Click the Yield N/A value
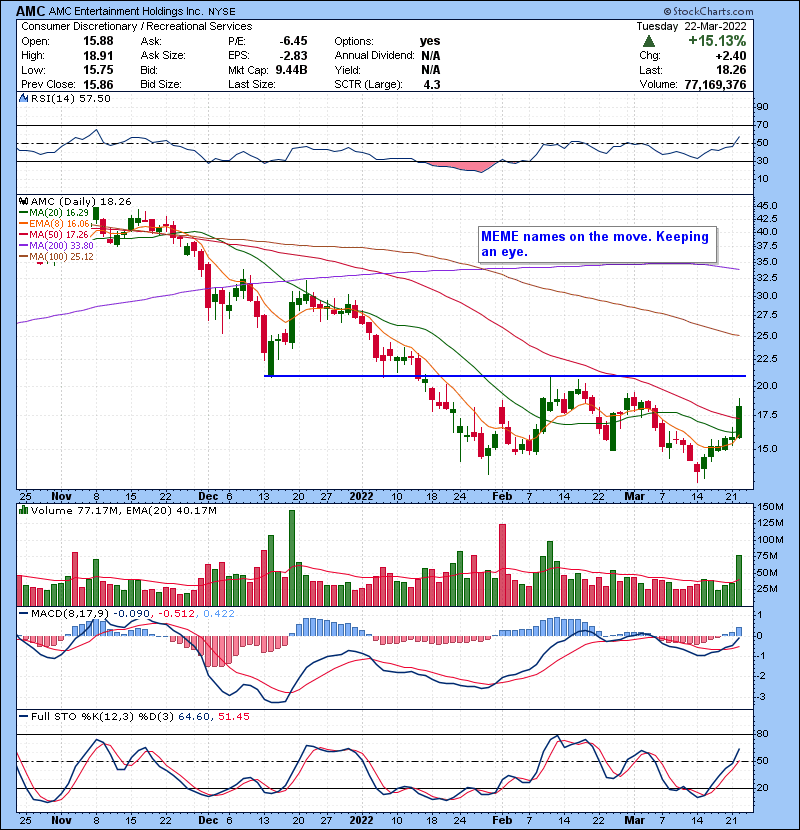Viewport: 800px width, 830px height. click(430, 70)
